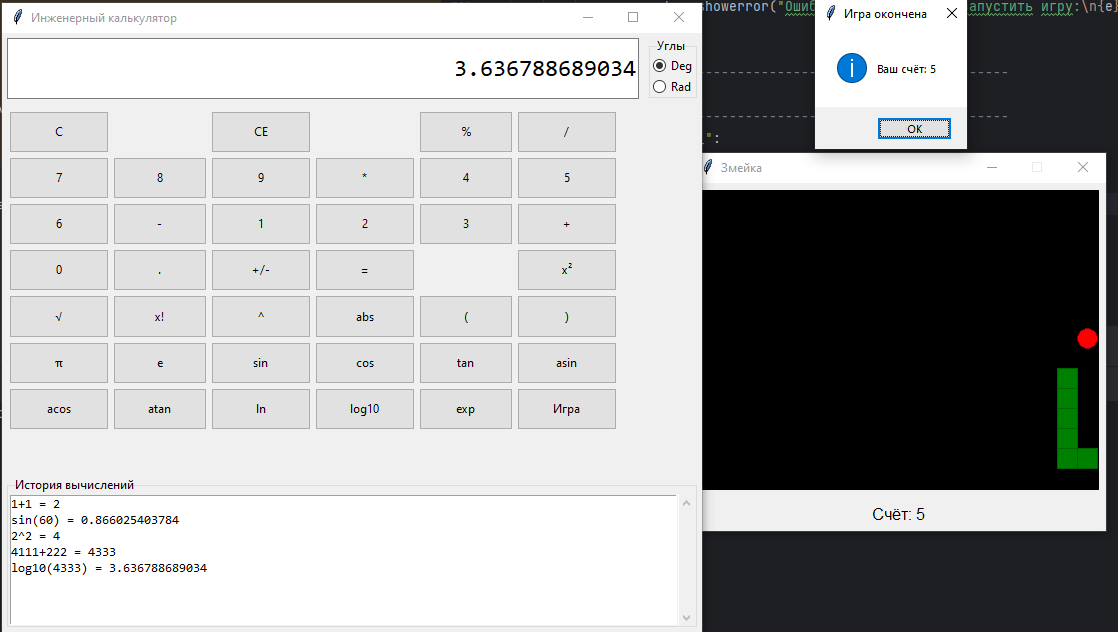Click digit 8 on the calculator
Viewport: 1118px width, 632px height.
click(160, 178)
